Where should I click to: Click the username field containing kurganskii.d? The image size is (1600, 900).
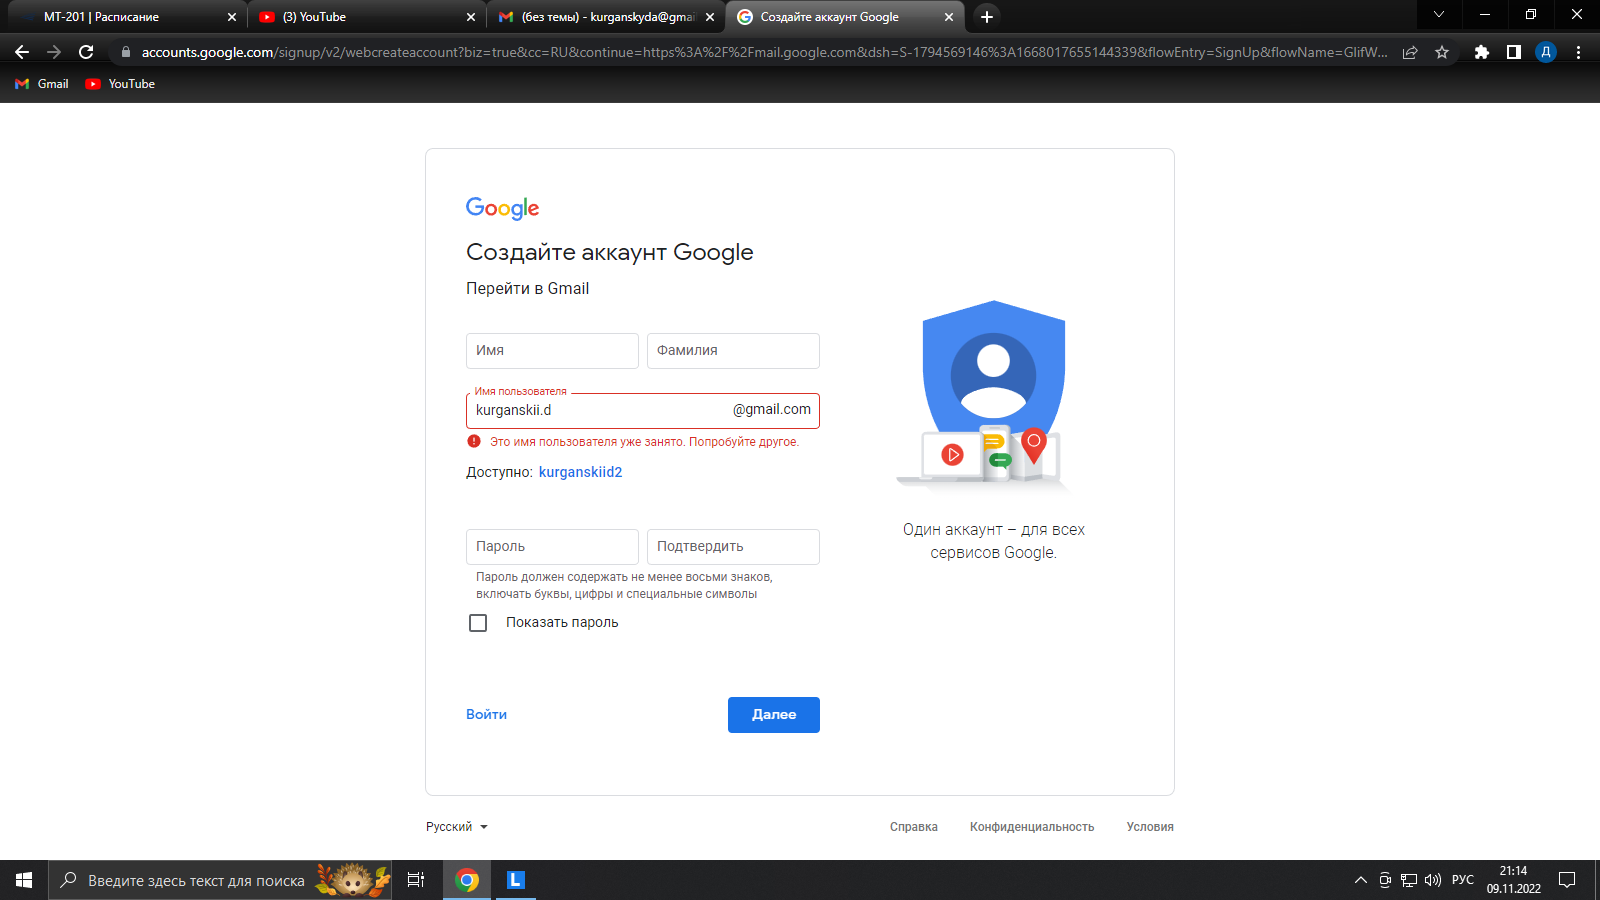[x=643, y=410]
